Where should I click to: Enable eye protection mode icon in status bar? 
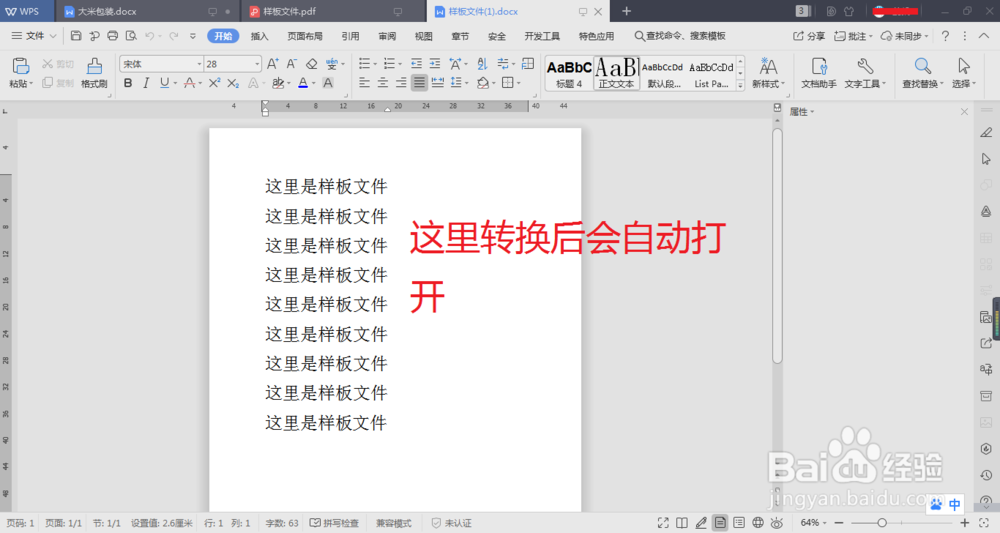click(x=776, y=523)
